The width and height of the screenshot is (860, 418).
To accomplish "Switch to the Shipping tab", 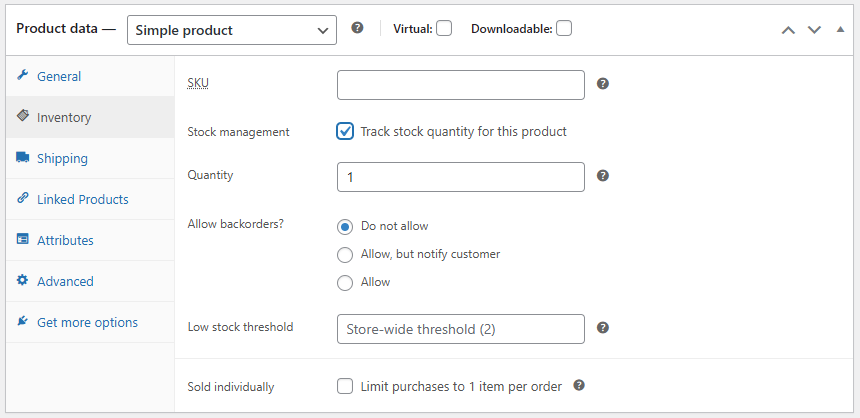I will pos(90,159).
